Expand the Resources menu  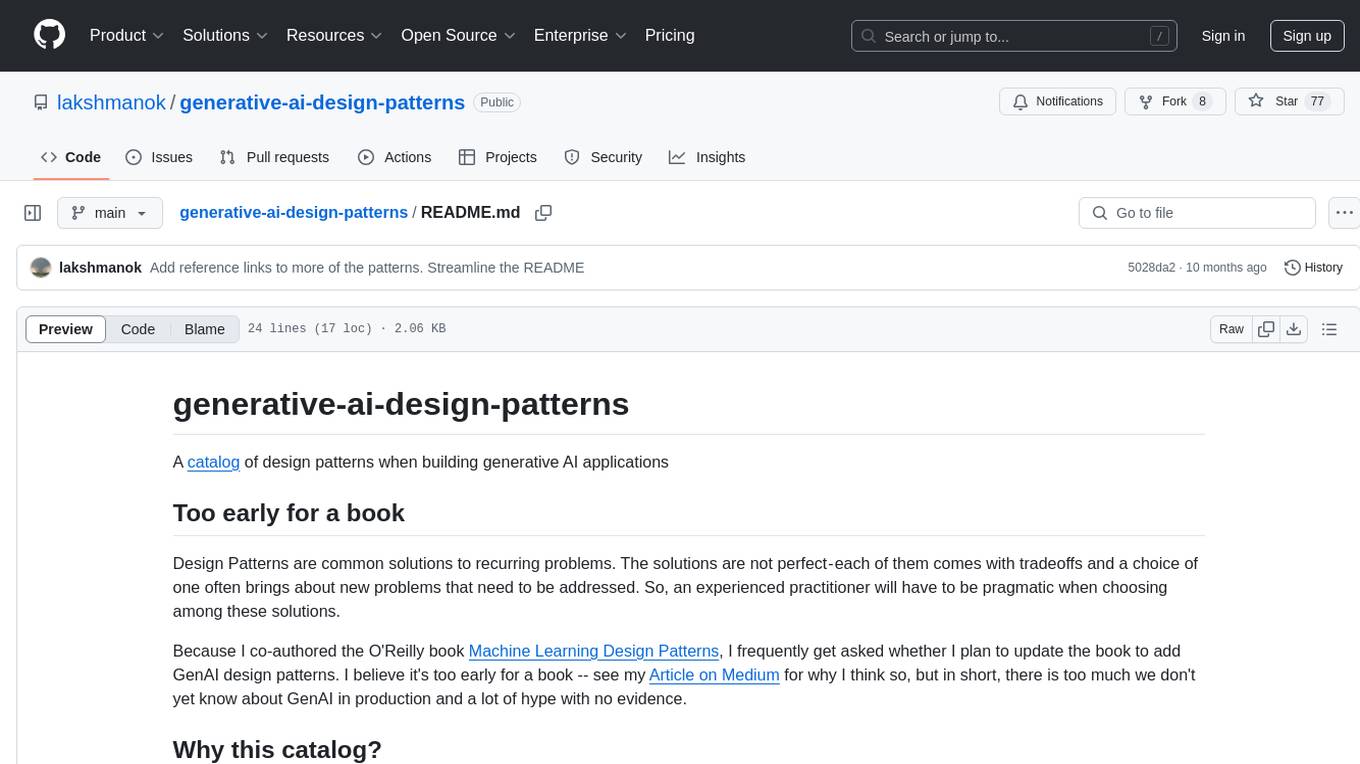pyautogui.click(x=334, y=35)
